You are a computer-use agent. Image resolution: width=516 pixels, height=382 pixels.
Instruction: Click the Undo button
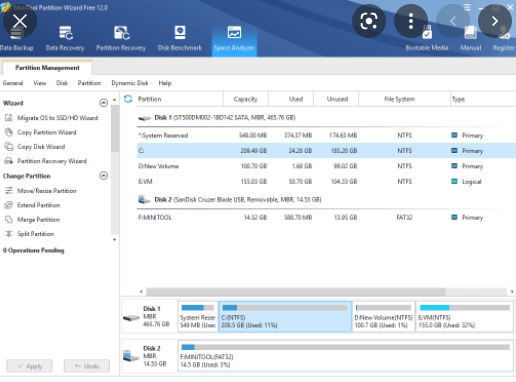pyautogui.click(x=87, y=366)
